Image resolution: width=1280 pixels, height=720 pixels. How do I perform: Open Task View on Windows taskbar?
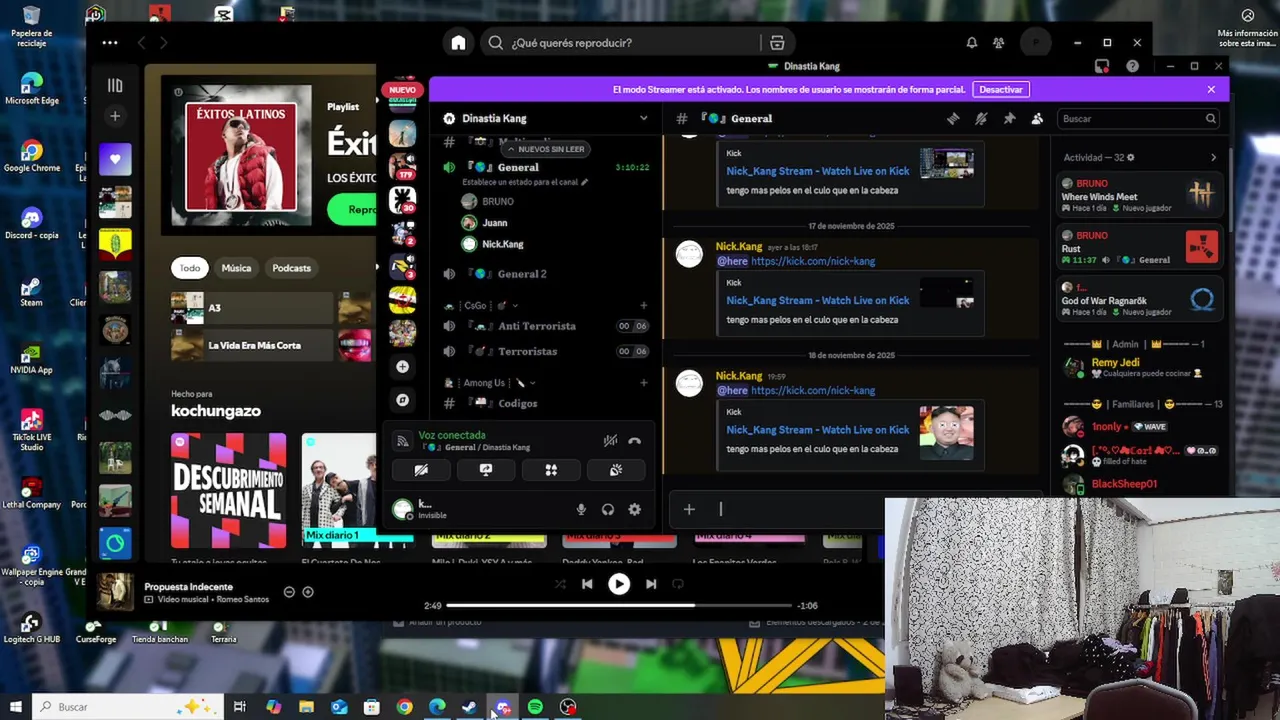[240, 707]
